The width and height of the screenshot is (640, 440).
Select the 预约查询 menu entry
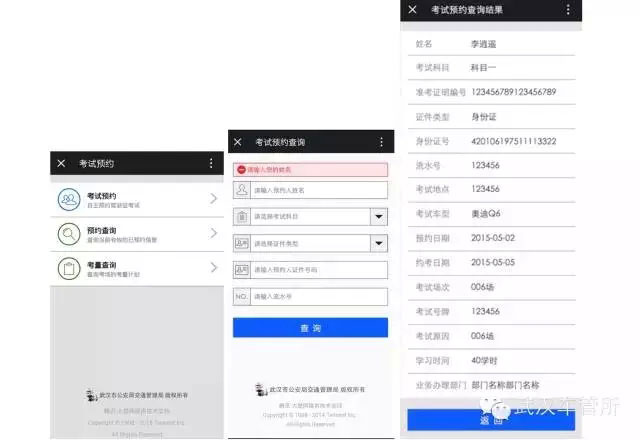(137, 234)
